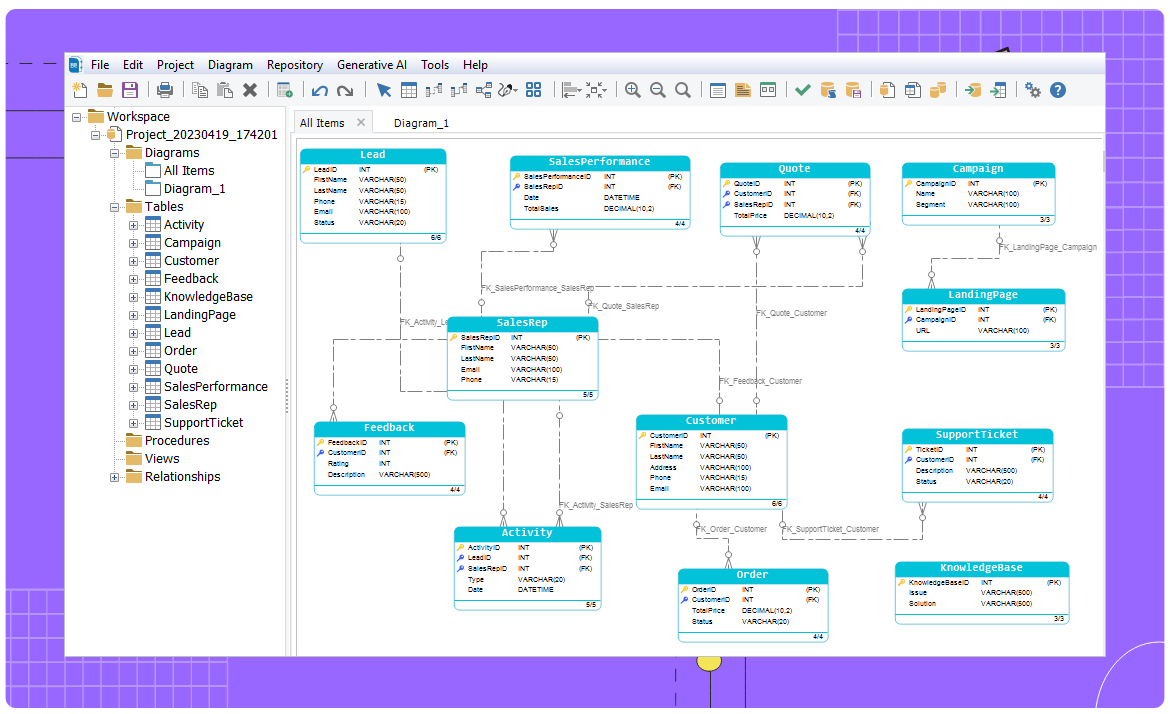This screenshot has height=714, width=1170.
Task: Collapse the Diagrams folder node
Action: click(x=114, y=153)
